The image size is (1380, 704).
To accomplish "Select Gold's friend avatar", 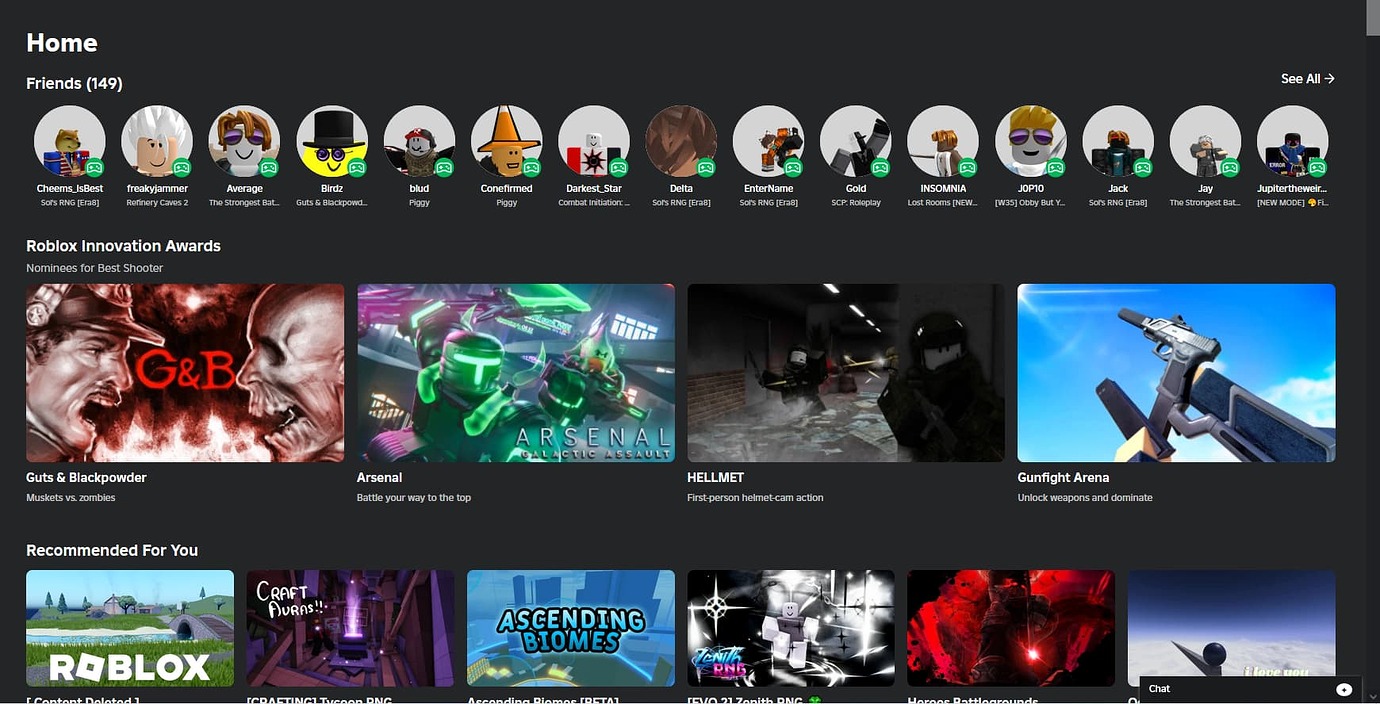I will 856,141.
